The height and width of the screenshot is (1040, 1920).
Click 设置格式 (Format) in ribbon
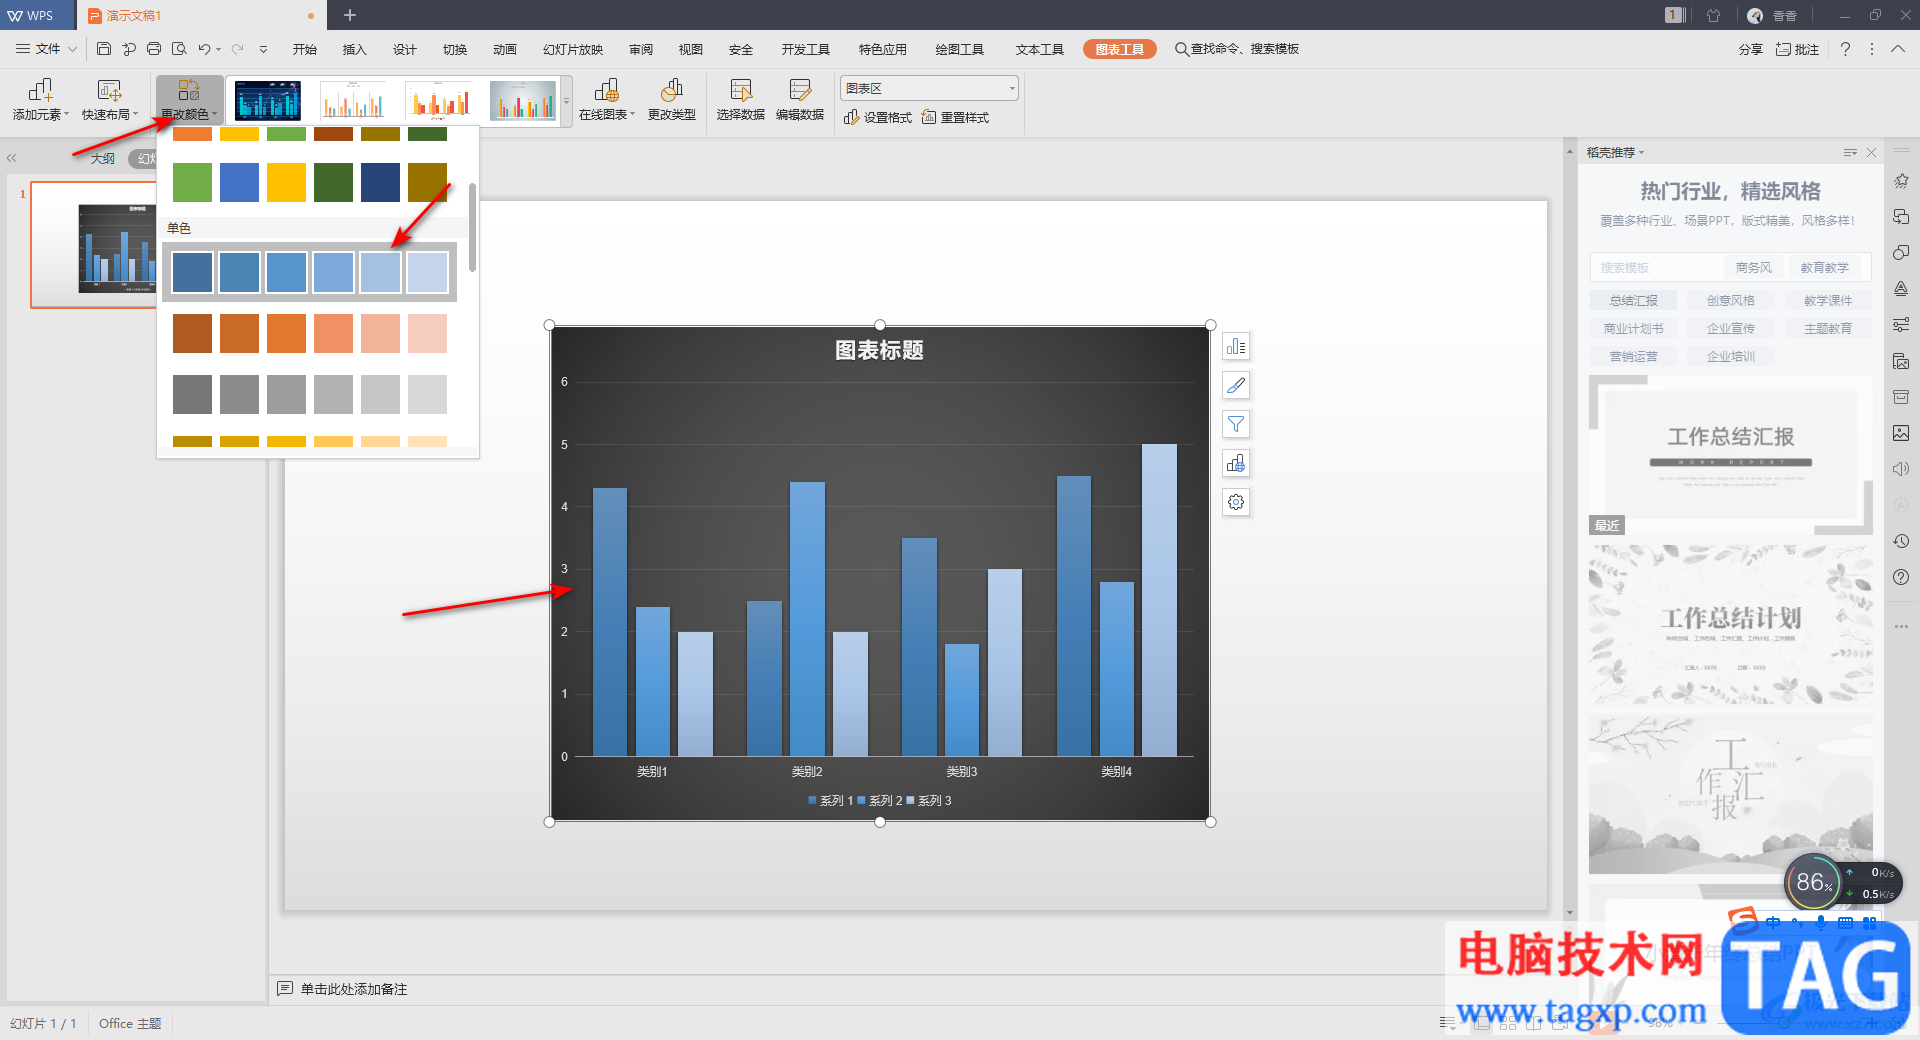click(x=878, y=117)
